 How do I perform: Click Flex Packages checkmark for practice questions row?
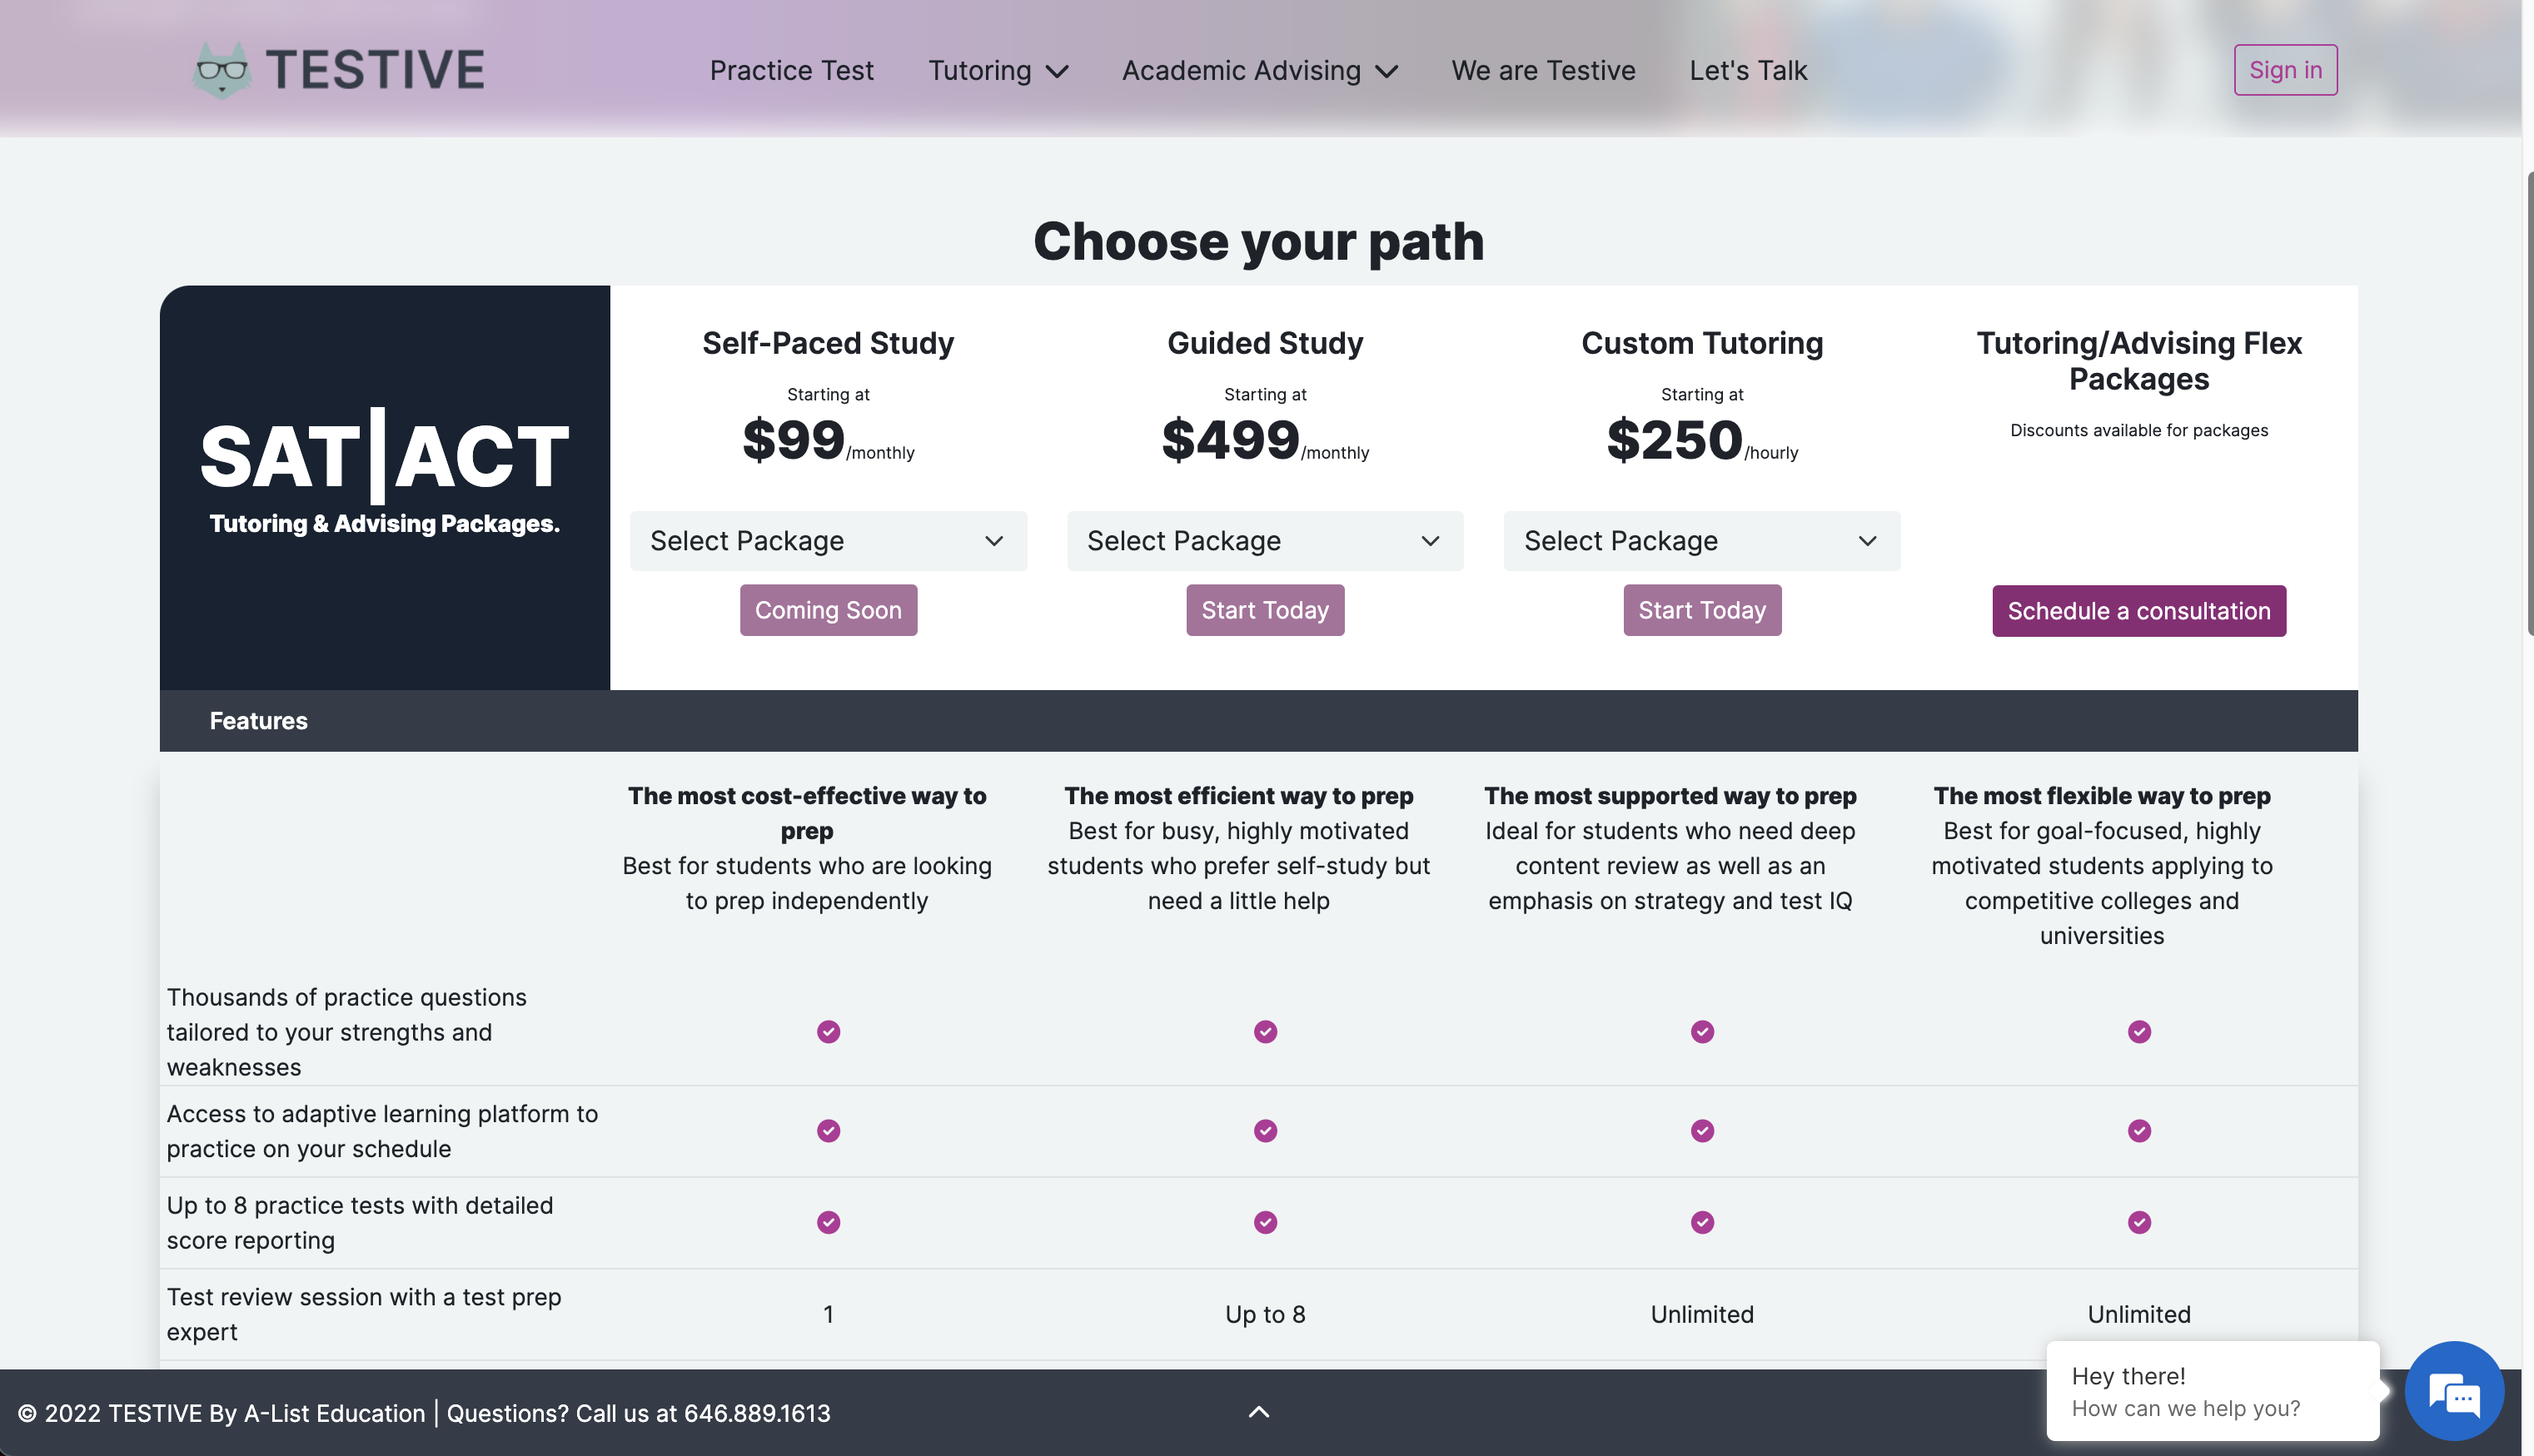coord(2139,1032)
